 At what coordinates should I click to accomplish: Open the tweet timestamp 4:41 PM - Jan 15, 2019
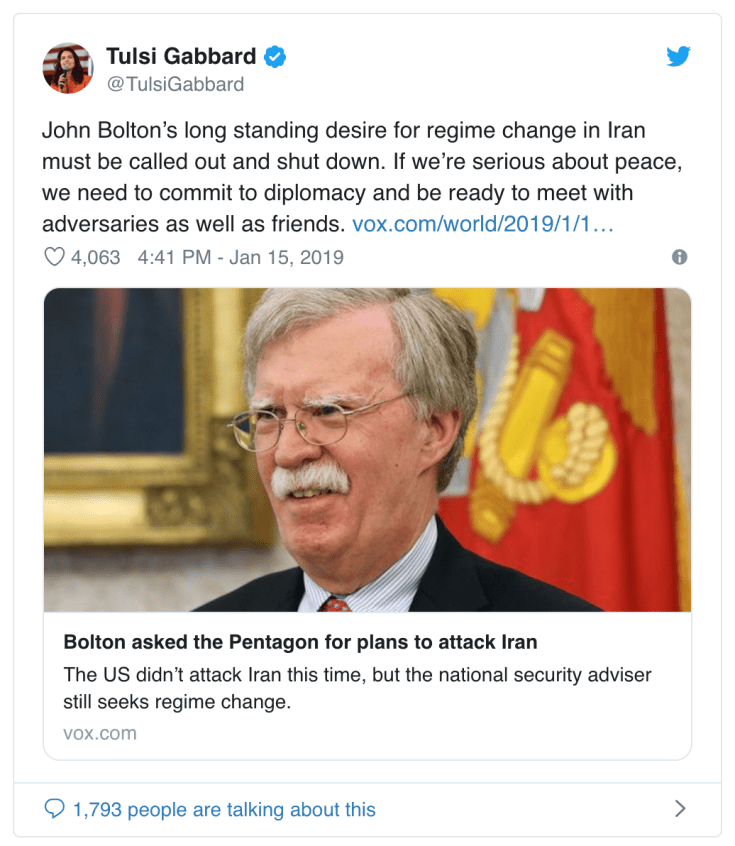coord(240,257)
